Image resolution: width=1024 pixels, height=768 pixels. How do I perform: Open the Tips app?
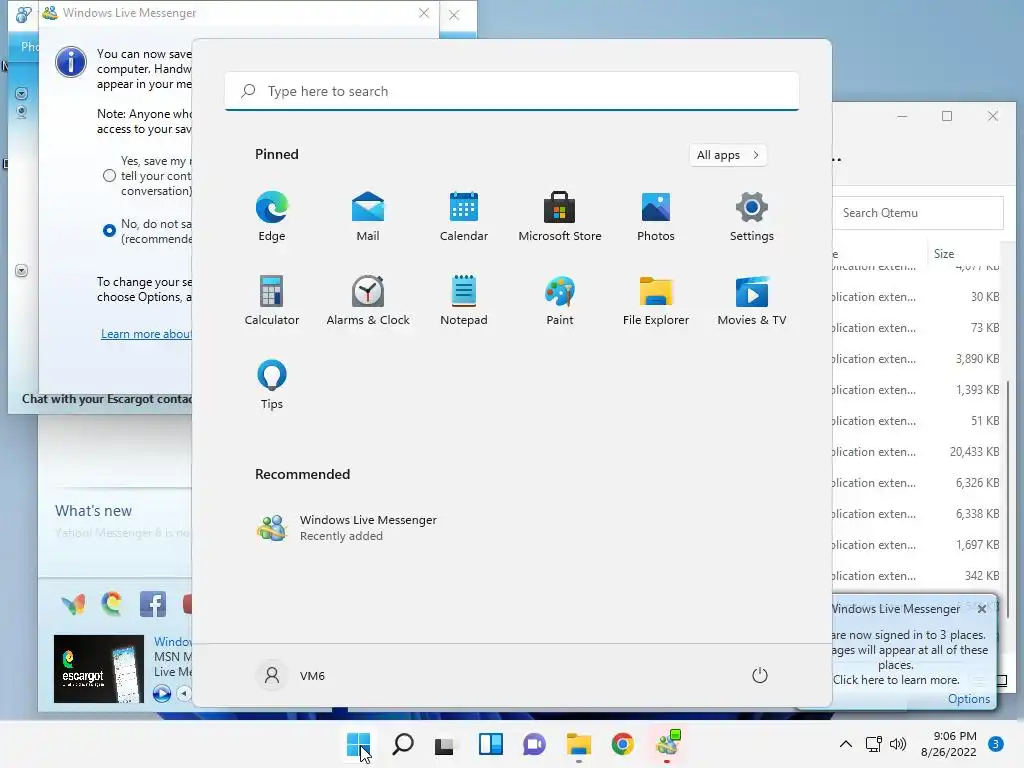coord(272,385)
